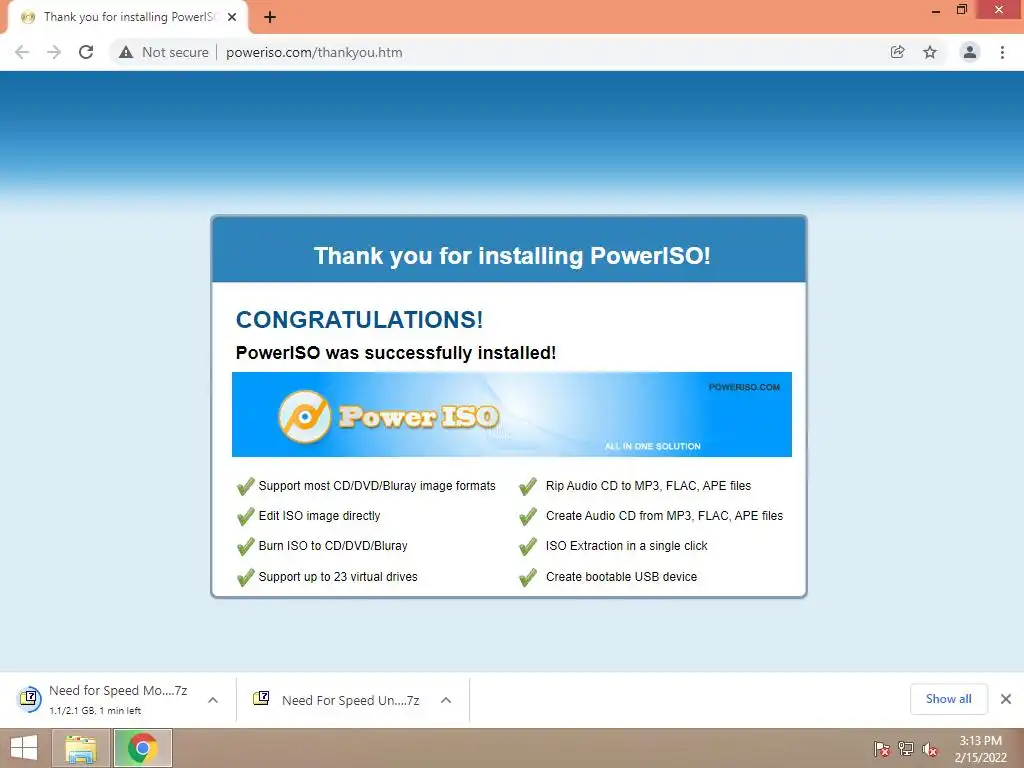
Task: Click Show all downloads button
Action: pyautogui.click(x=948, y=699)
